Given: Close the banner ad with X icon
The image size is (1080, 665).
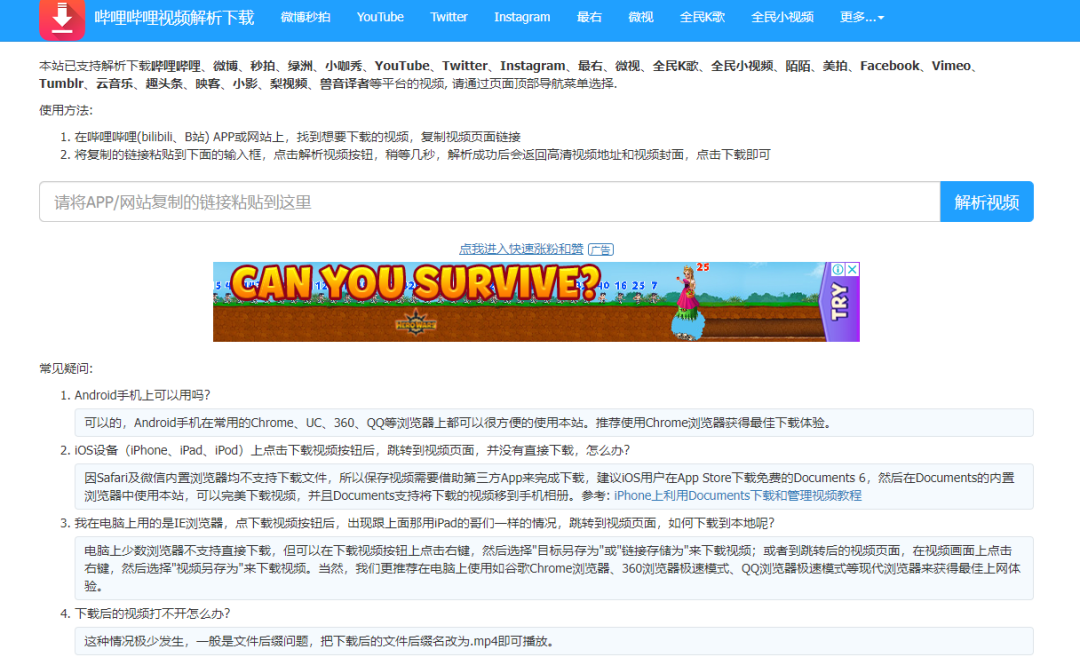Looking at the screenshot, I should [x=852, y=269].
